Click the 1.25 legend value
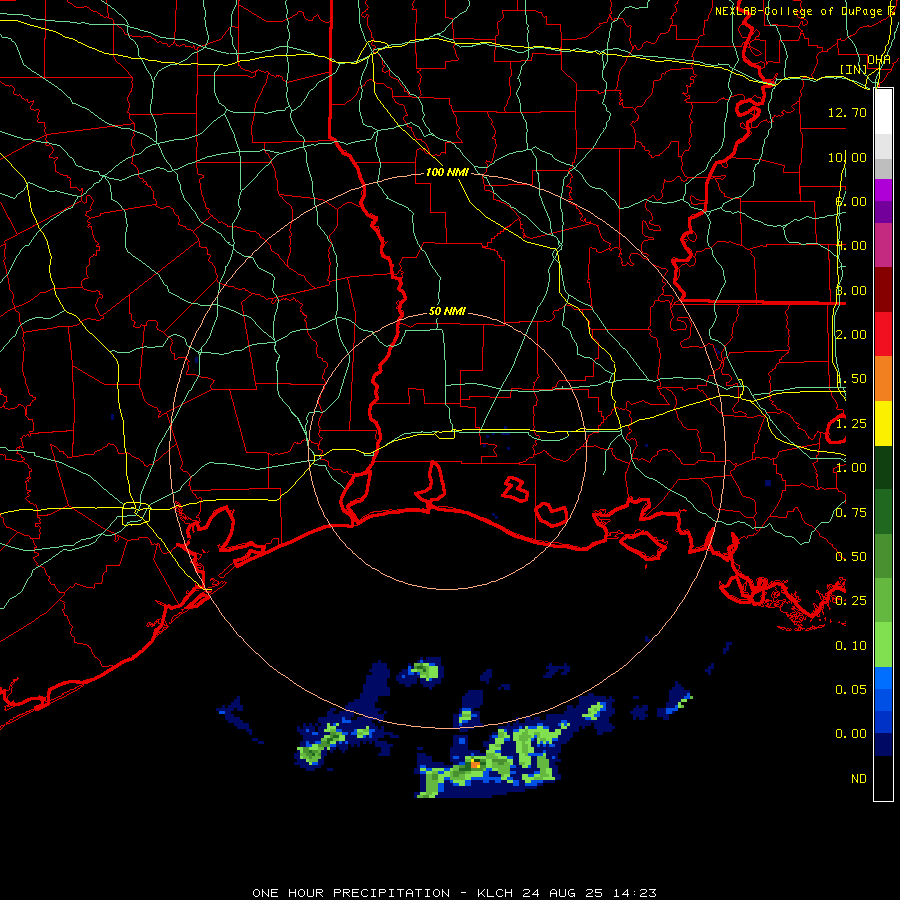The width and height of the screenshot is (900, 900). (851, 424)
